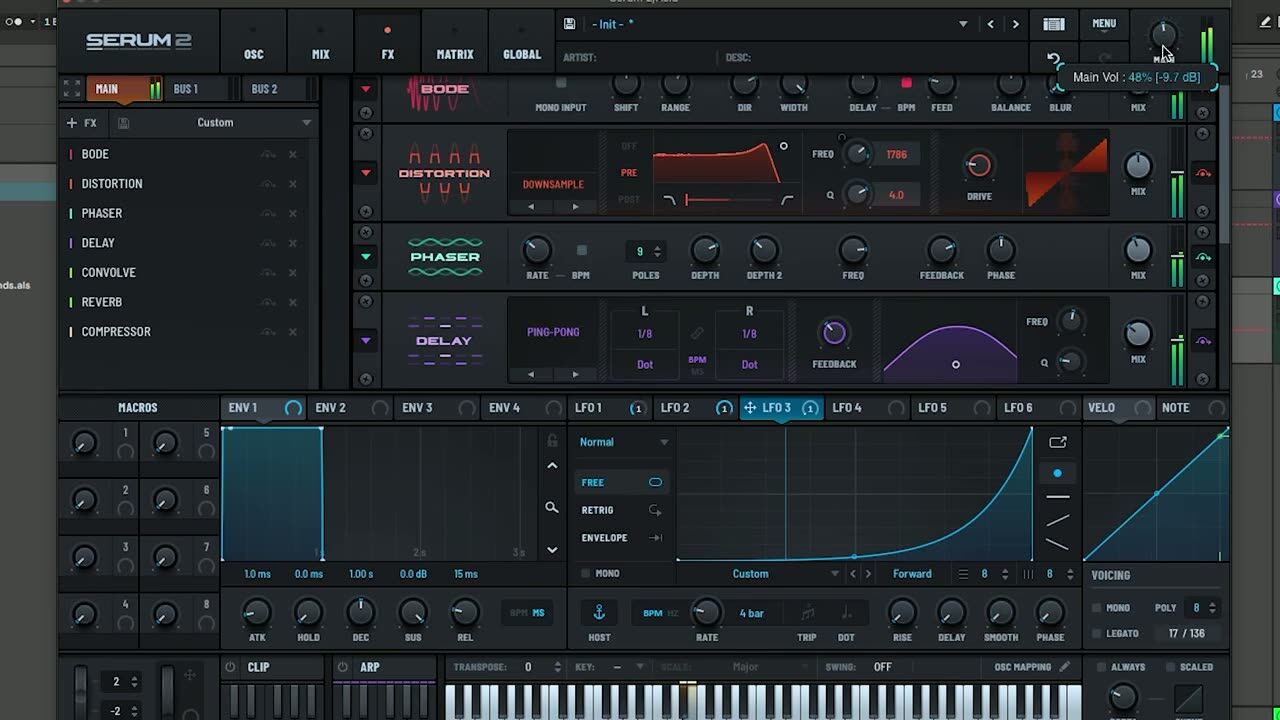Open the preset browser icon

[1054, 24]
